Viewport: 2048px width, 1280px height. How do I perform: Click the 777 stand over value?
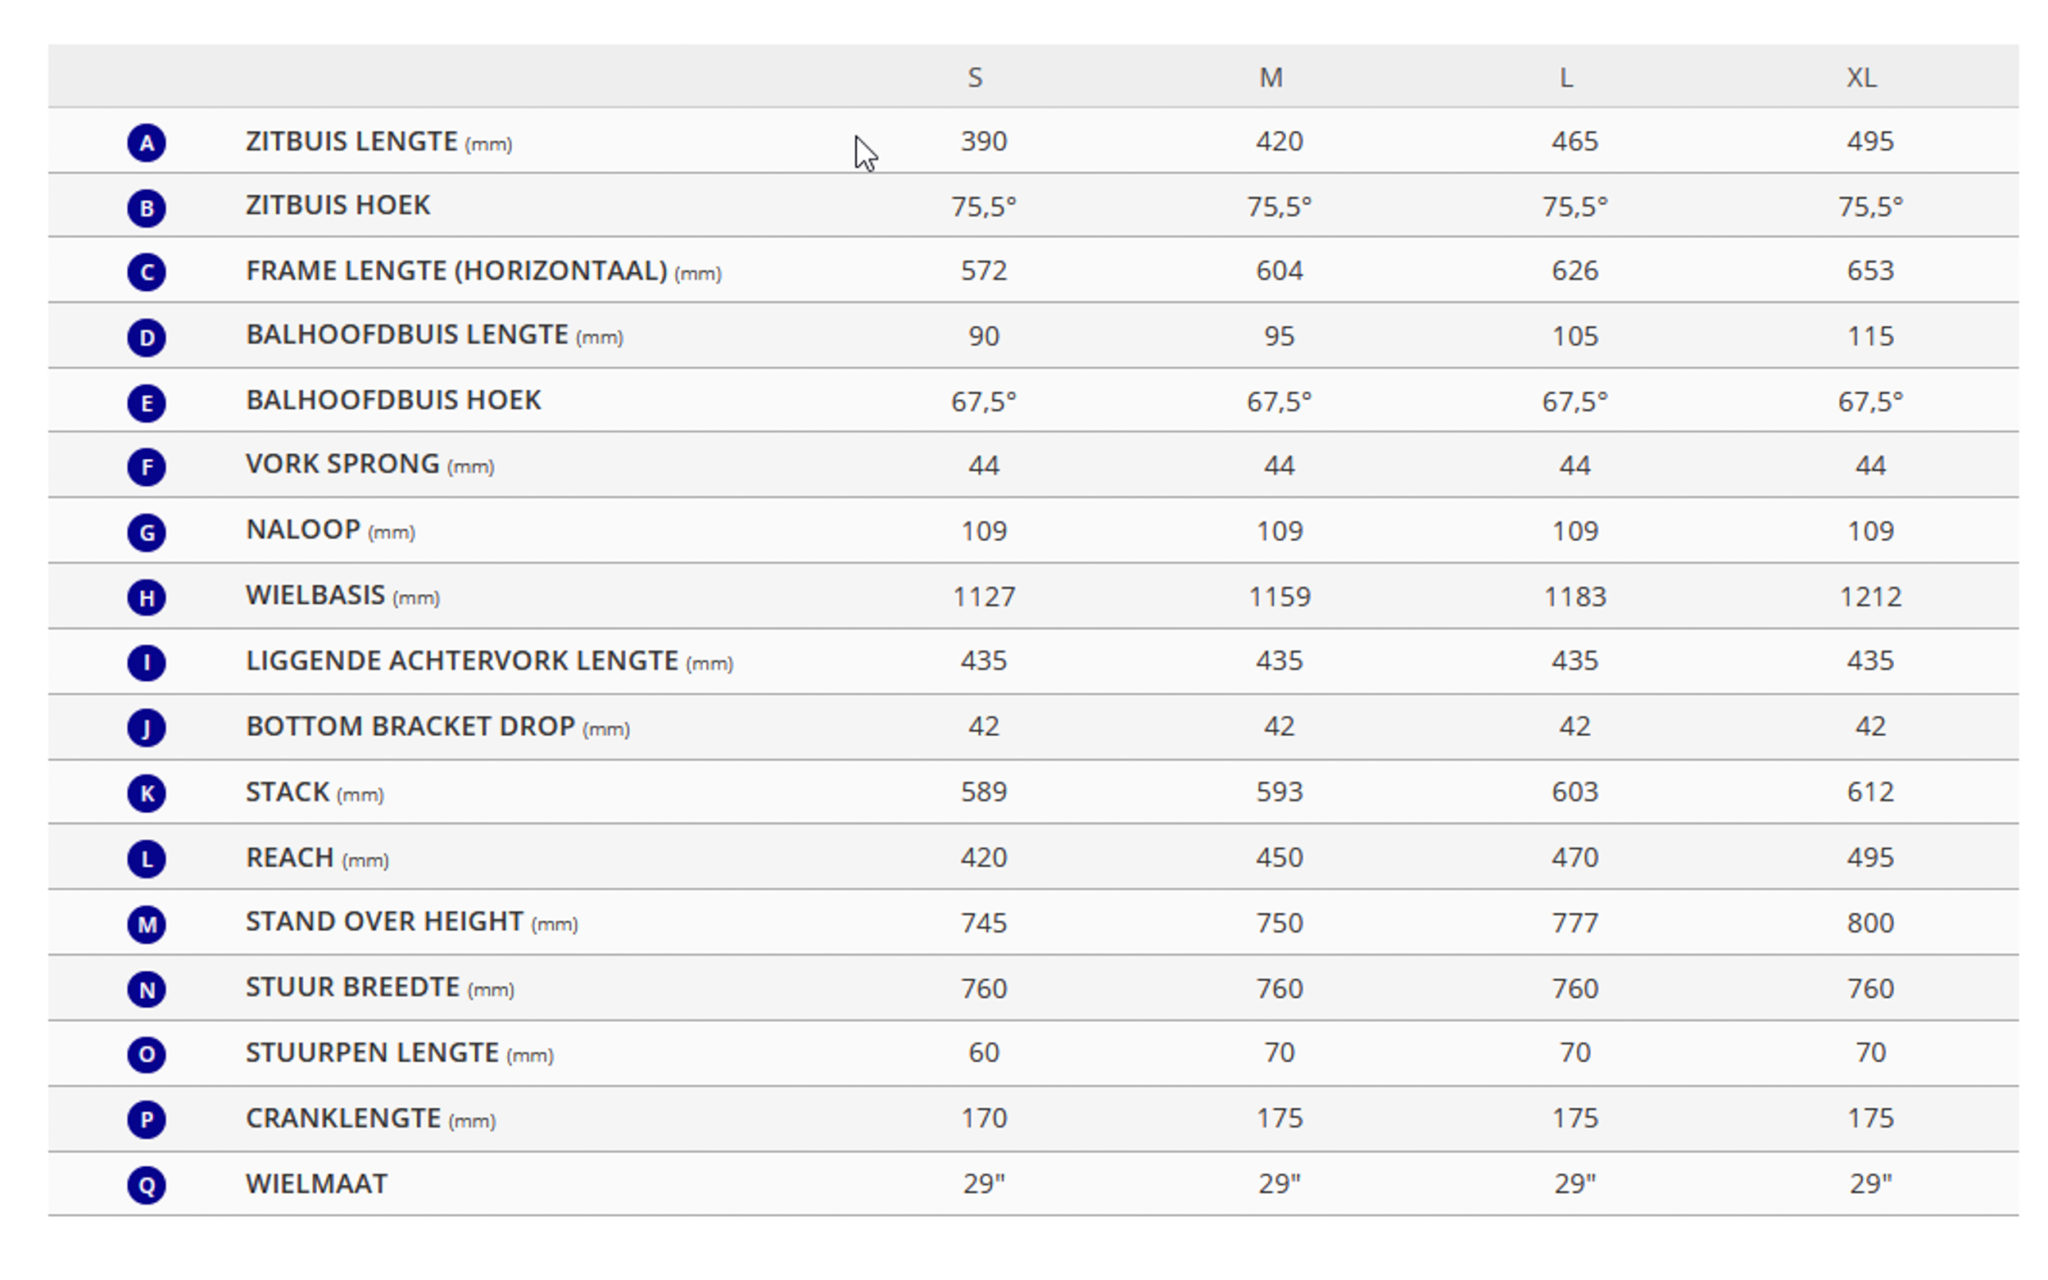click(x=1575, y=923)
